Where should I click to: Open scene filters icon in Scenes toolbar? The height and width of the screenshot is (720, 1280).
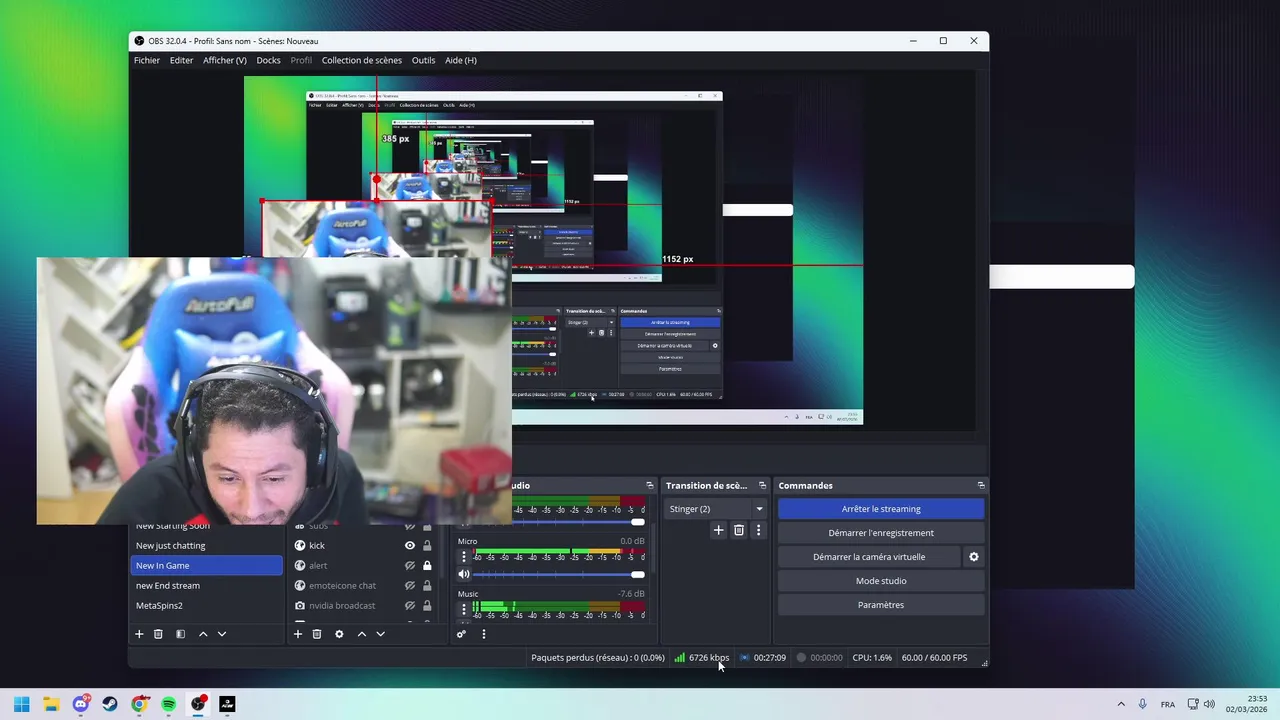coord(180,634)
